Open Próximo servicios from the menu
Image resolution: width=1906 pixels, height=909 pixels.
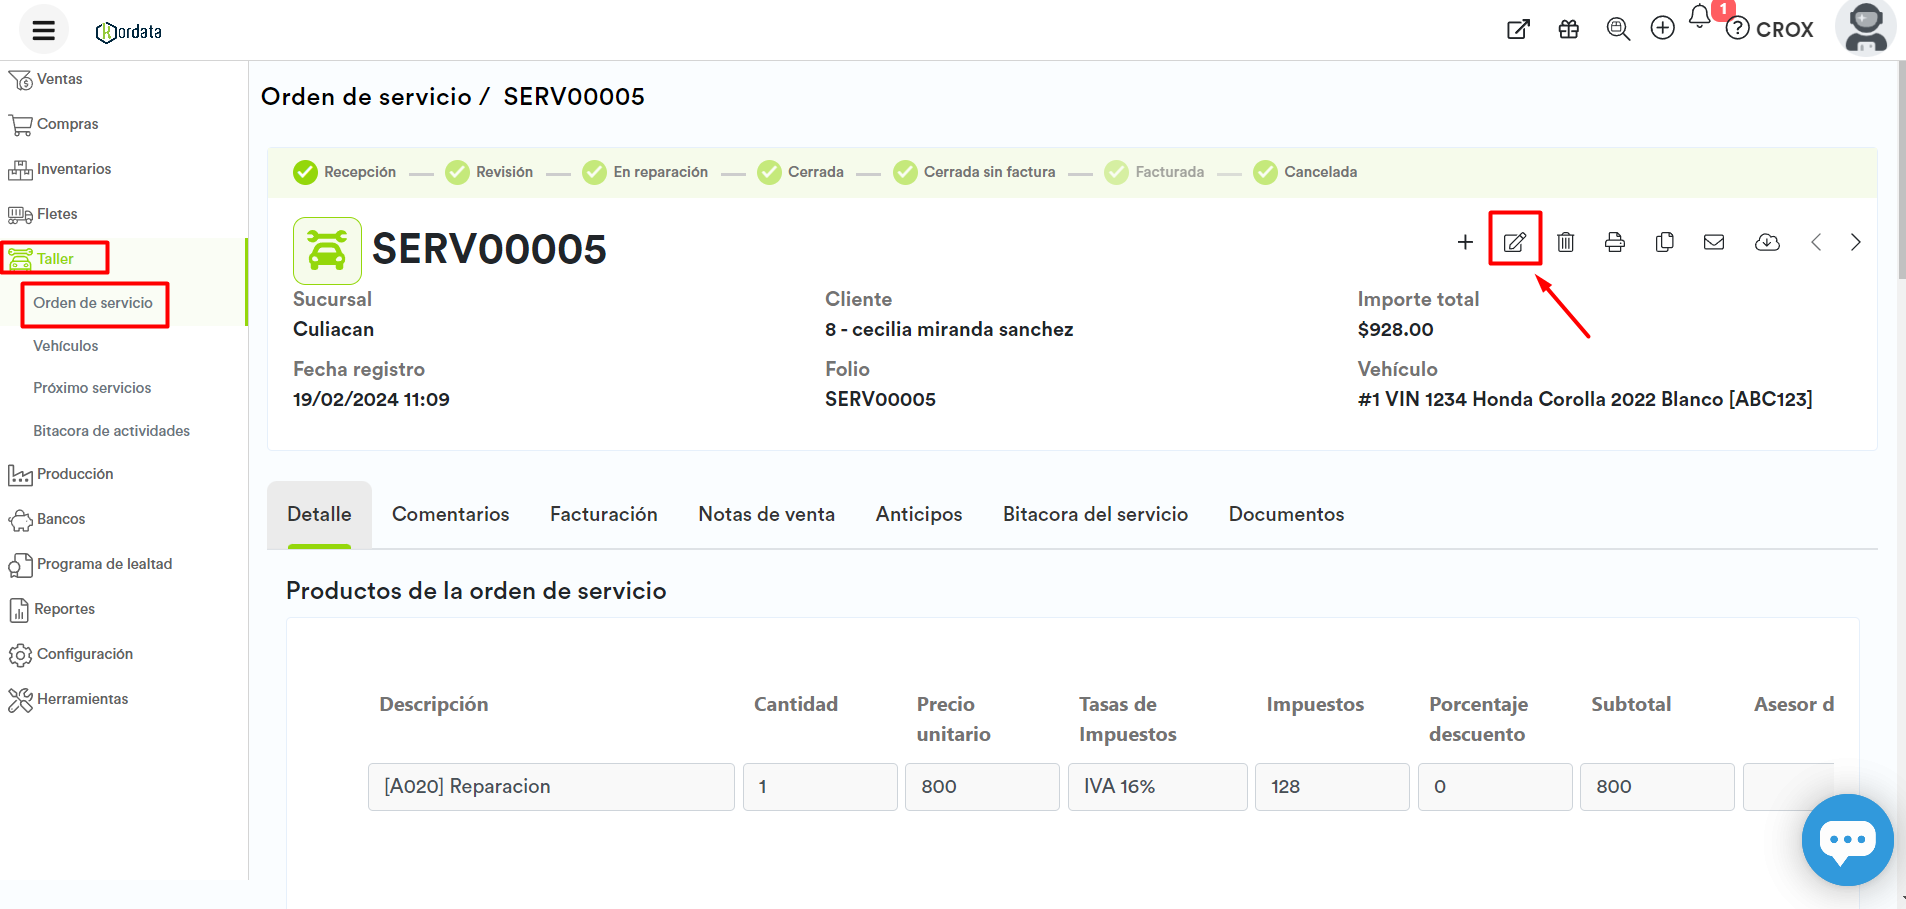point(92,388)
